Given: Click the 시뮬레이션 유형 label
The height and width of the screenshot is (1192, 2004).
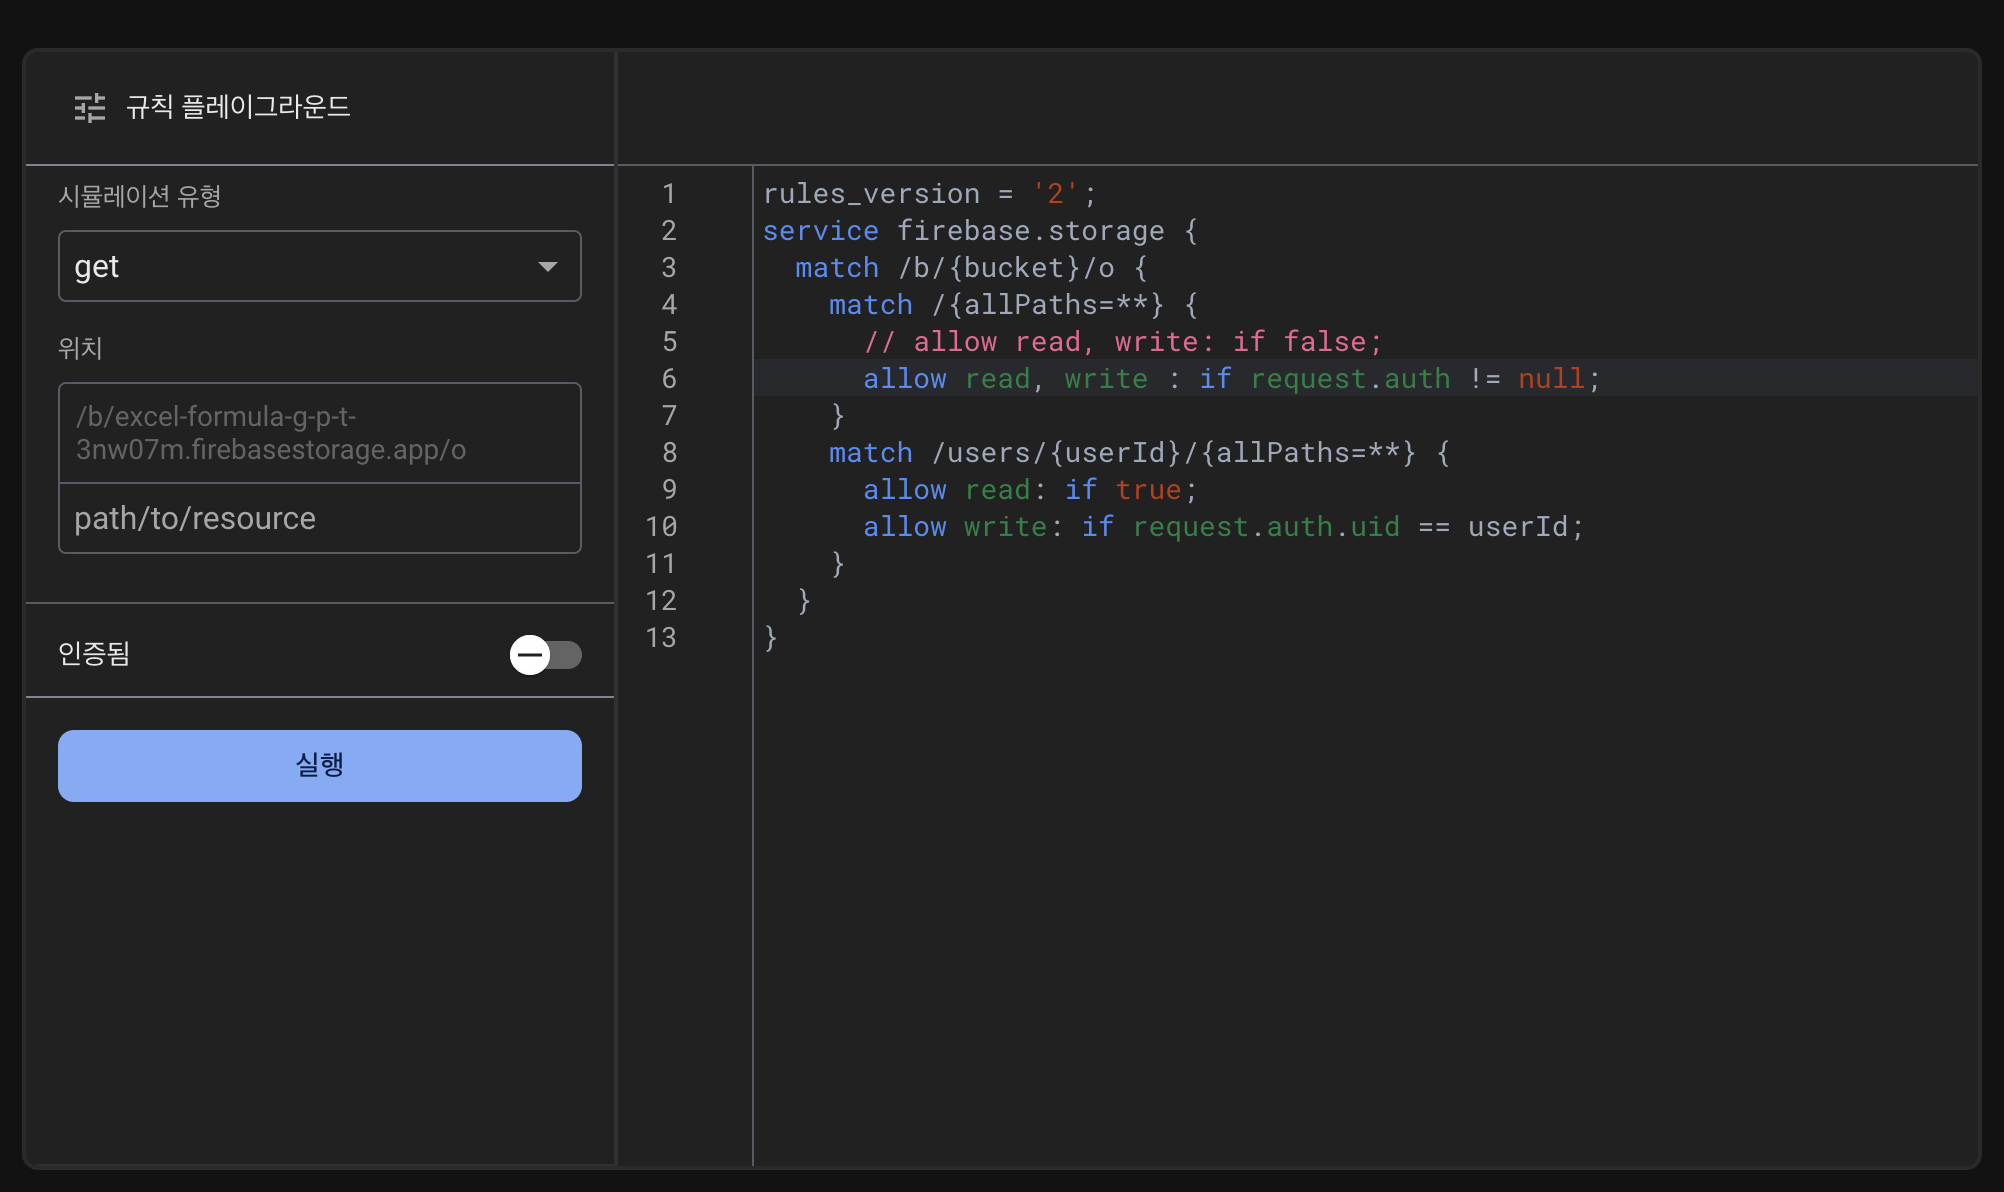Looking at the screenshot, I should coord(140,196).
